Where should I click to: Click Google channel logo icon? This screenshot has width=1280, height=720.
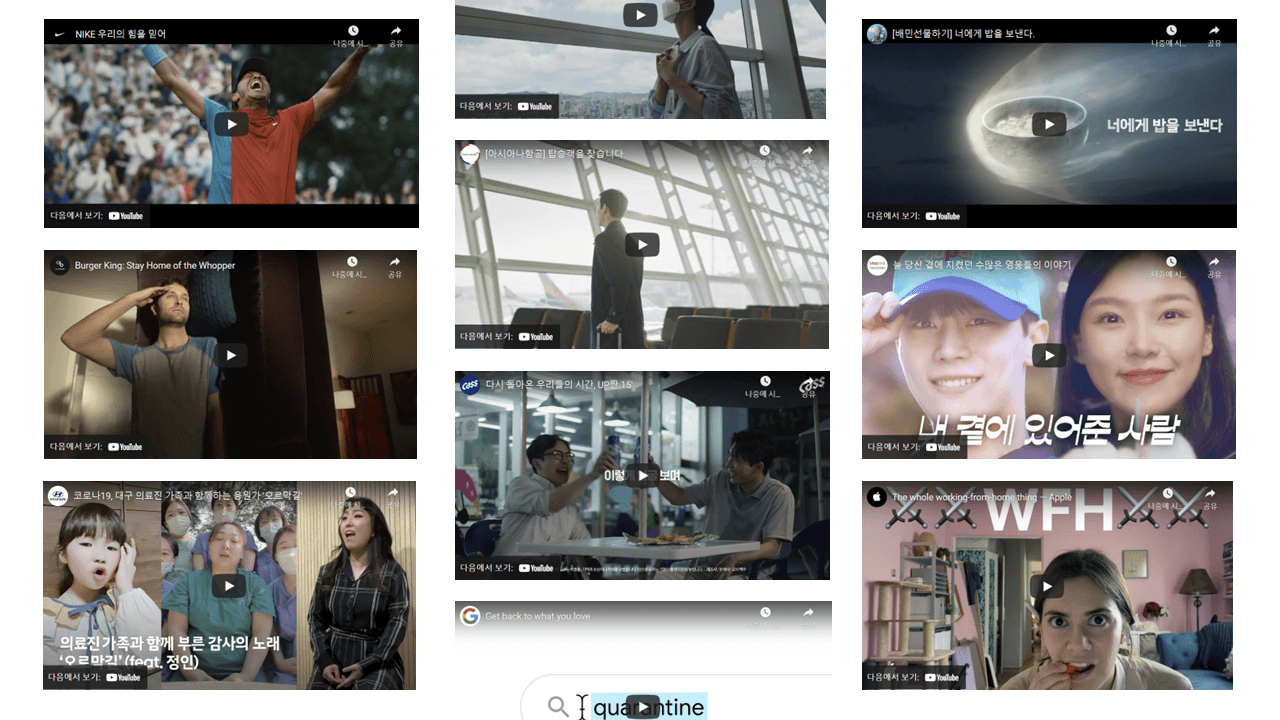coord(470,616)
